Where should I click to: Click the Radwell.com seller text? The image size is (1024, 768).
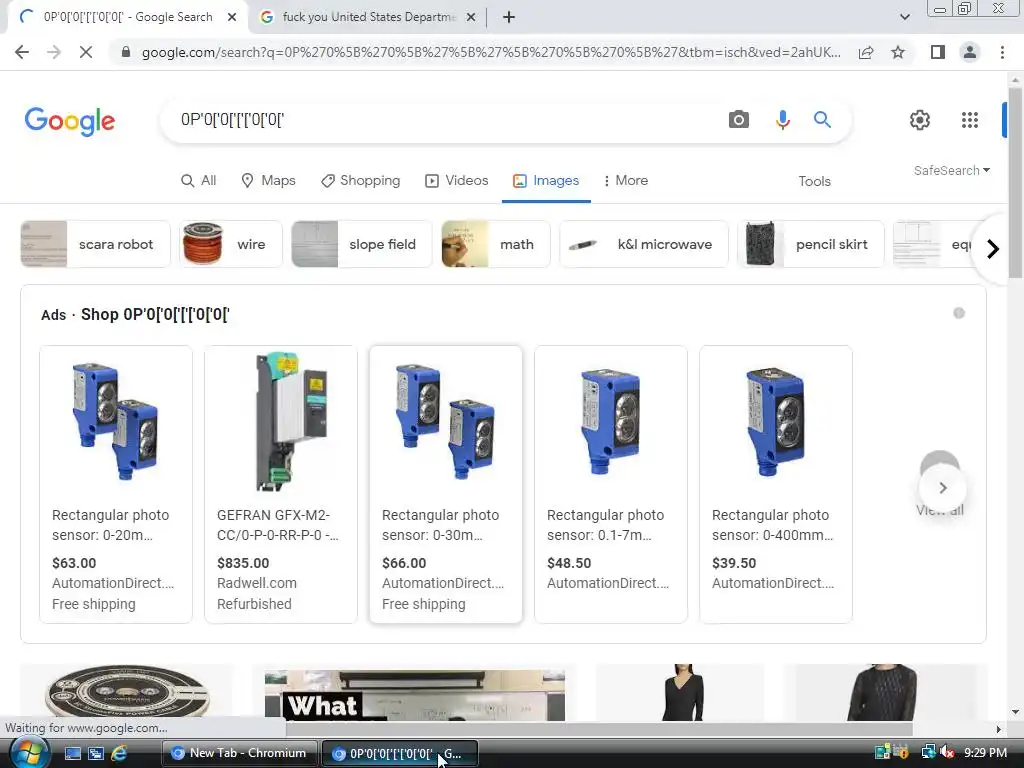[x=257, y=583]
